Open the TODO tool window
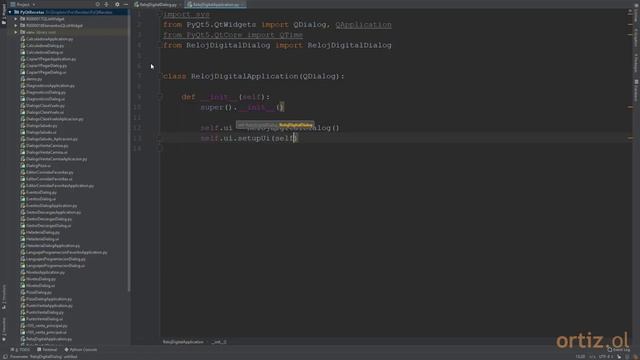The height and width of the screenshot is (360, 640). point(20,350)
